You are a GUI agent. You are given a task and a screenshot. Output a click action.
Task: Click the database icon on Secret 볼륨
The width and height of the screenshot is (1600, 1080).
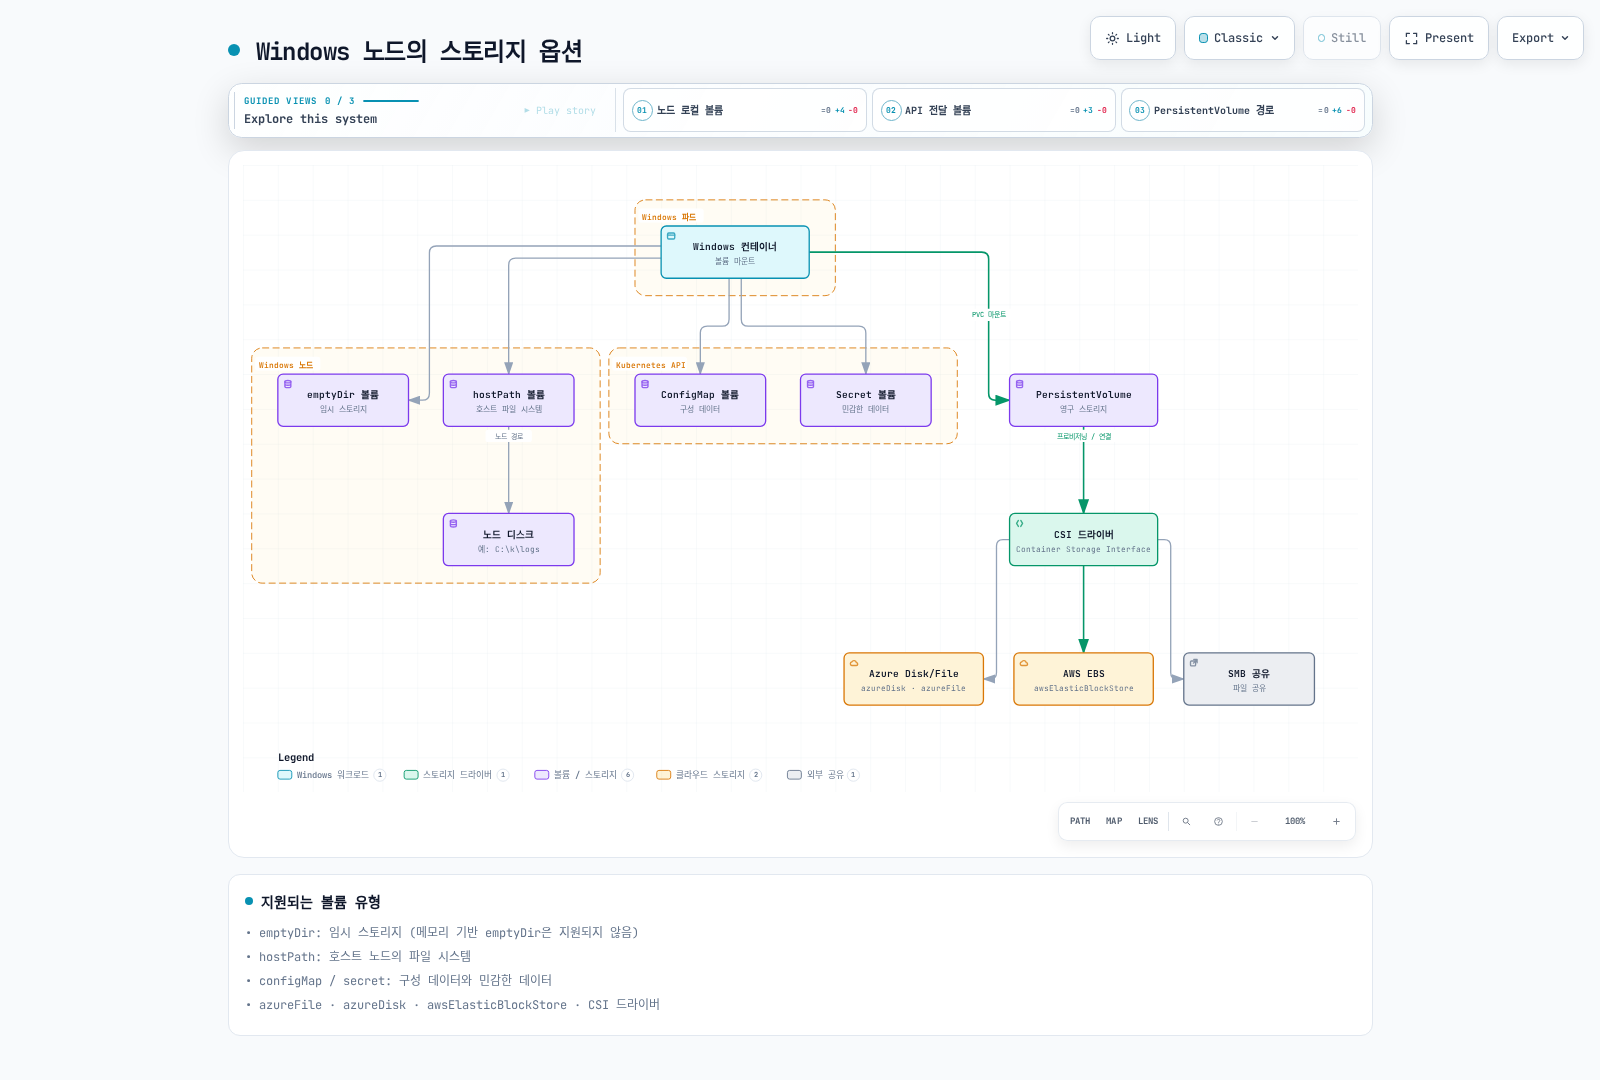point(811,384)
